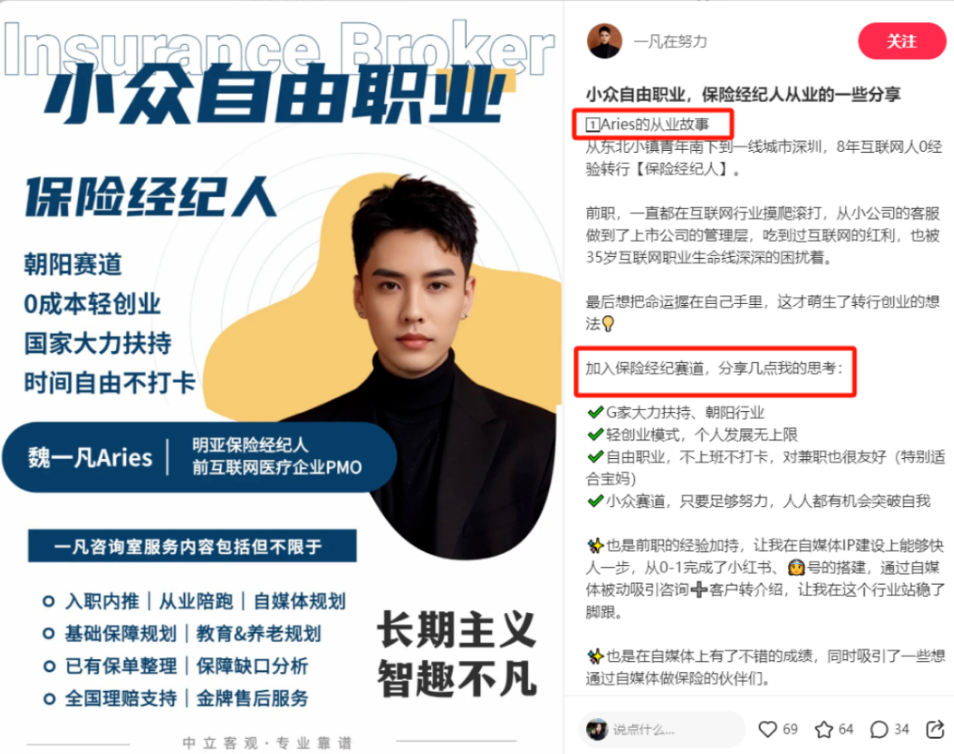Click the comment count 34
The height and width of the screenshot is (754, 954).
902,729
